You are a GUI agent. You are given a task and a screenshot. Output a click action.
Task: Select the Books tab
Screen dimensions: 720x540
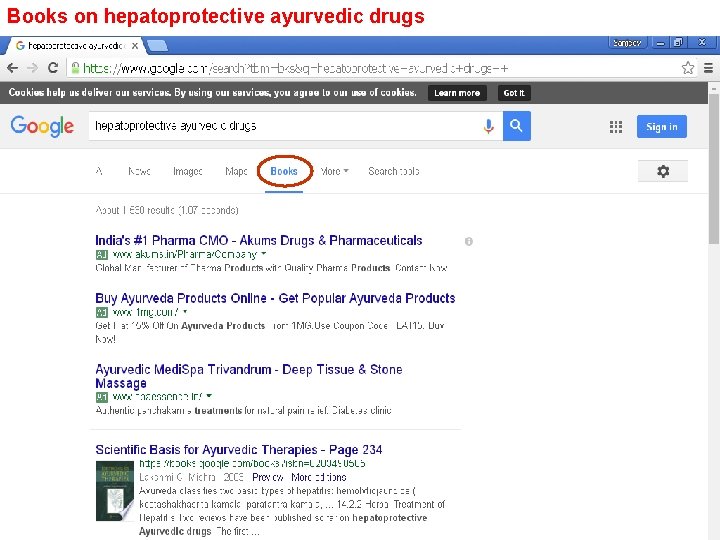(x=284, y=171)
